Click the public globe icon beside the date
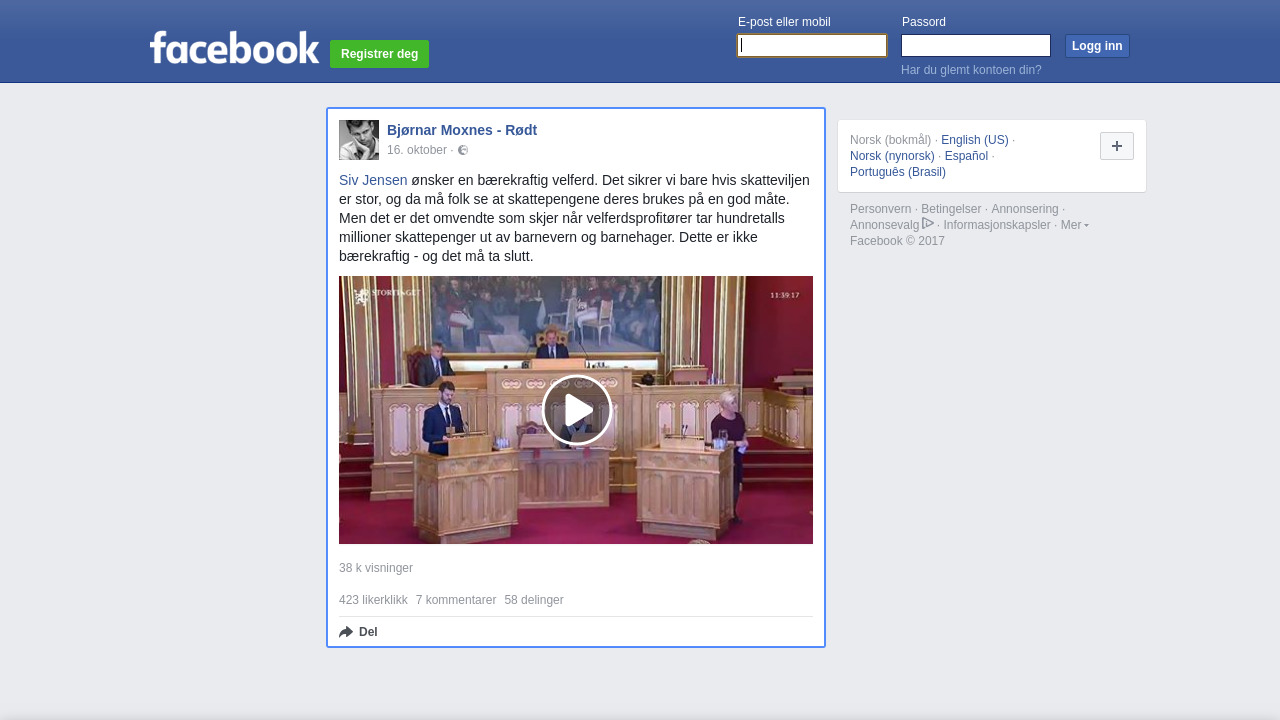 coord(463,150)
